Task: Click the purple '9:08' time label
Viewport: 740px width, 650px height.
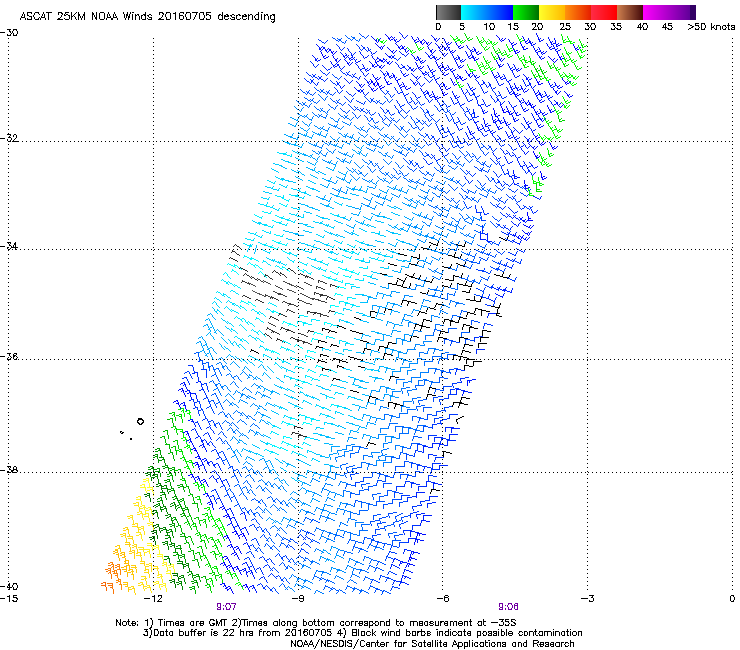Action: [x=509, y=607]
